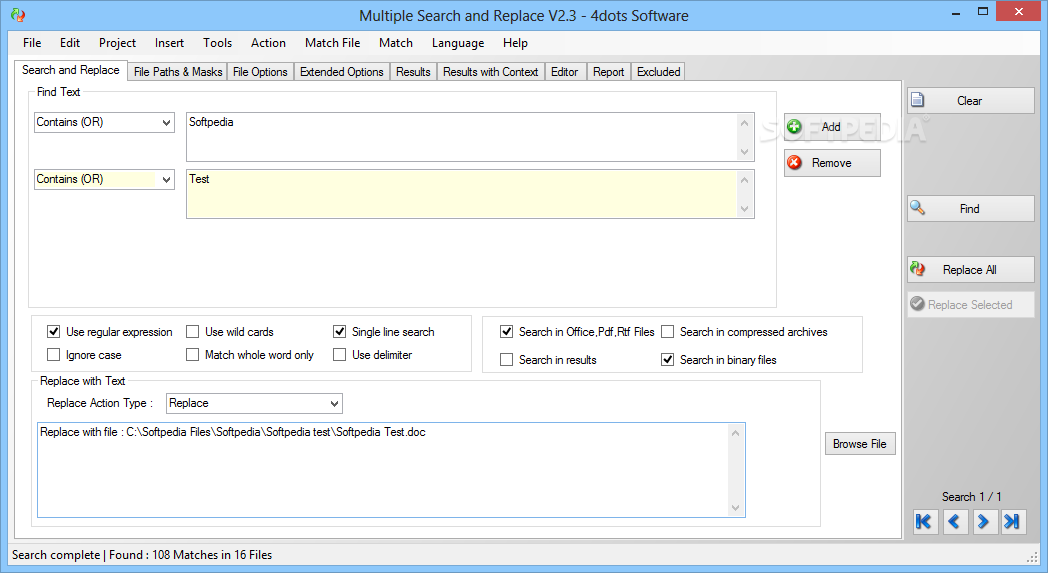Open the Tools menu
This screenshot has height=573, width=1048.
tap(217, 43)
